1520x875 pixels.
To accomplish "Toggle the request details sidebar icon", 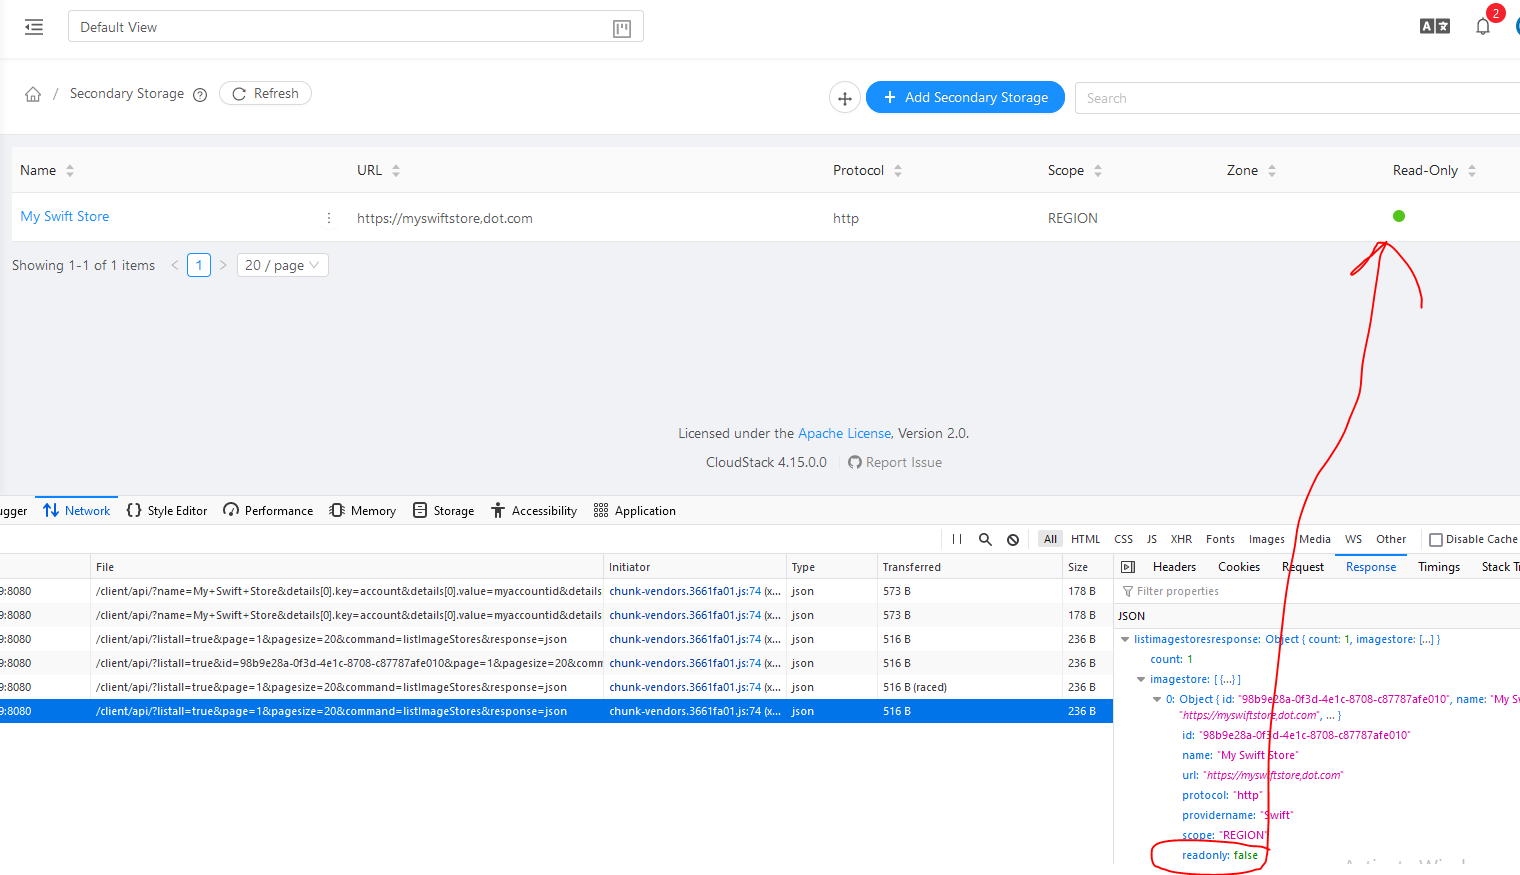I will (1128, 567).
